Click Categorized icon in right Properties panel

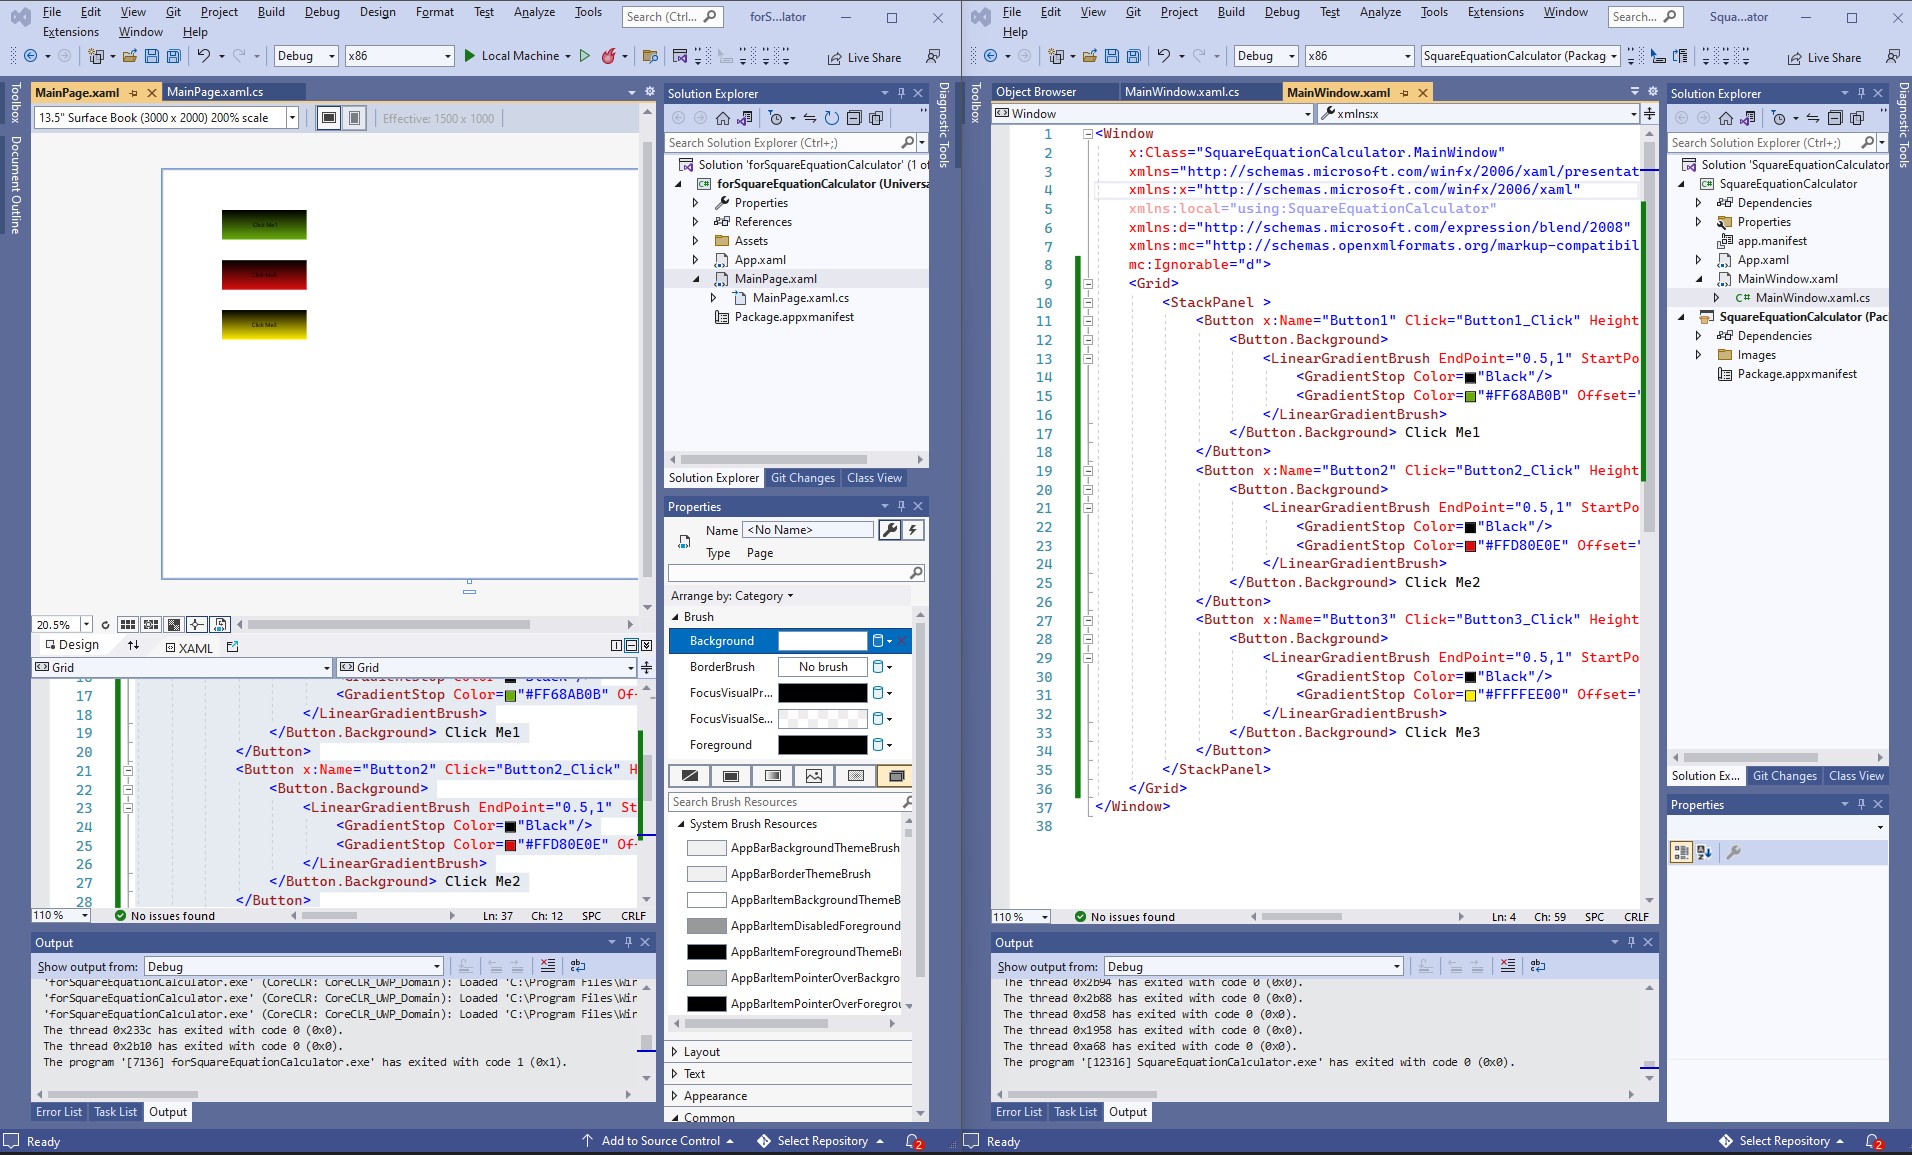coord(1681,852)
